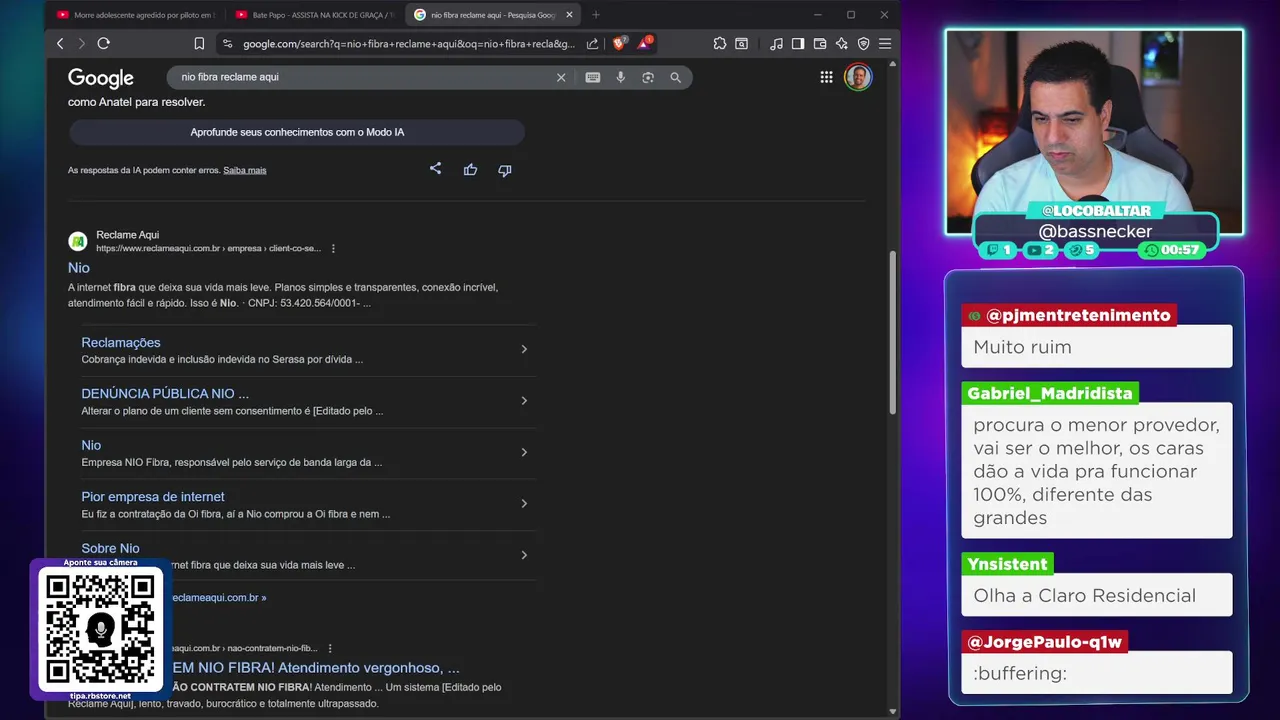Screen dimensions: 1280x720
Task: Open the Brave Wallet icon
Action: [x=820, y=44]
